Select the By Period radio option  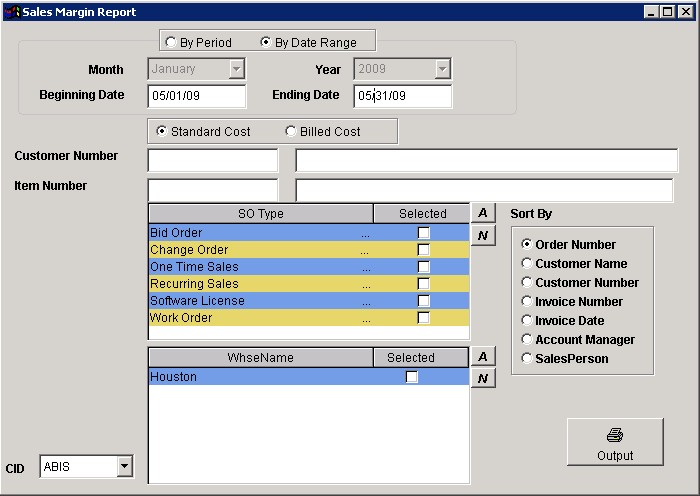click(x=172, y=43)
